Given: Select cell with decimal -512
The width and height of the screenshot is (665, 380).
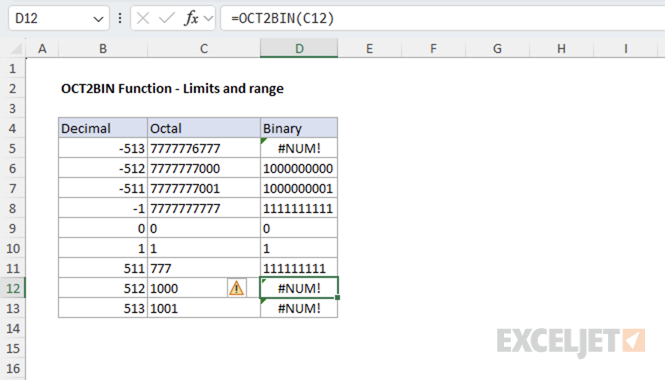Looking at the screenshot, I should [x=103, y=168].
